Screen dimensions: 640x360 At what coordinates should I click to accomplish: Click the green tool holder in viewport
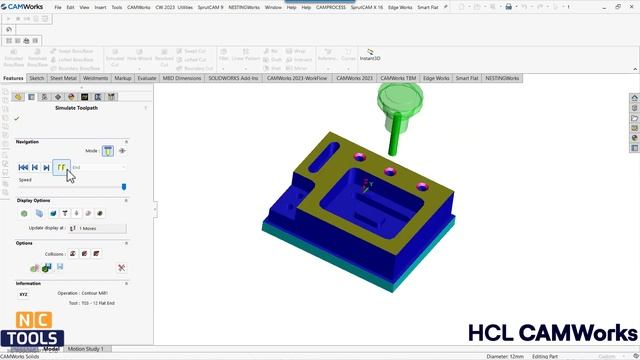point(400,106)
